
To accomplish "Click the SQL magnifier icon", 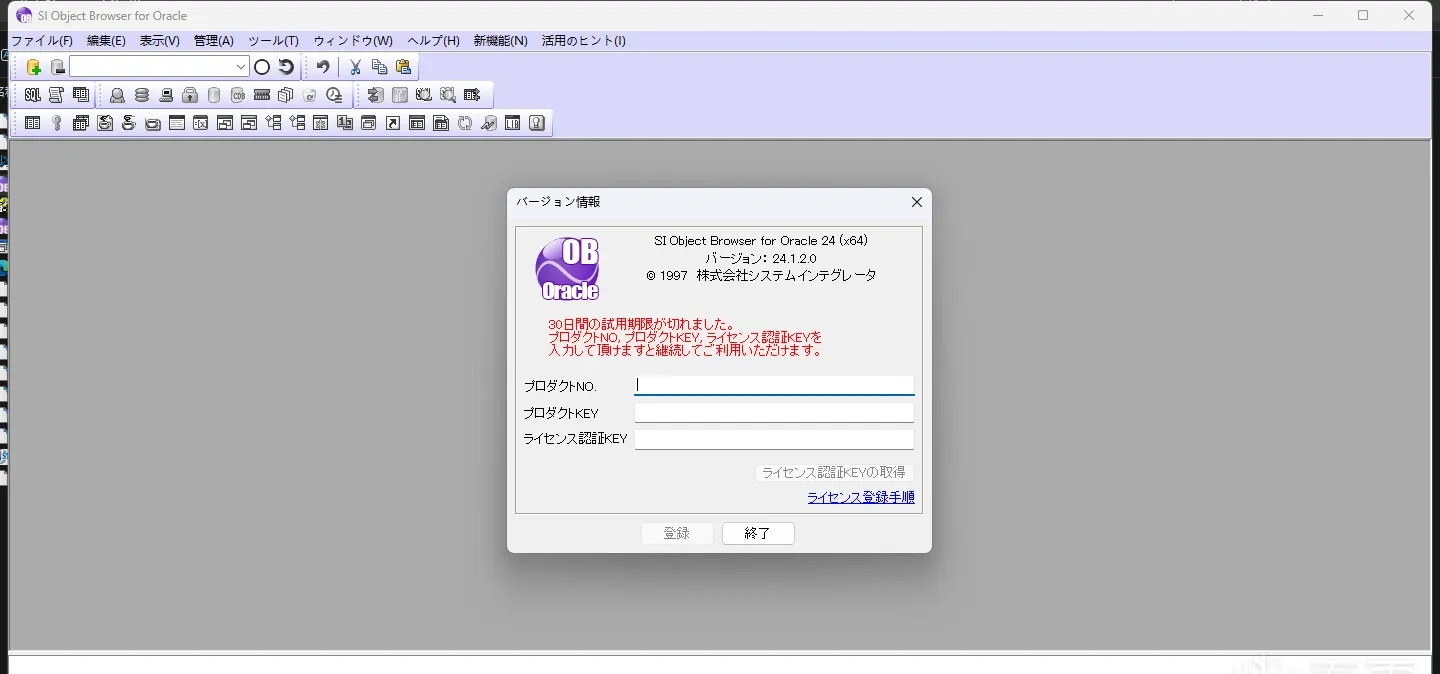I will 448,95.
